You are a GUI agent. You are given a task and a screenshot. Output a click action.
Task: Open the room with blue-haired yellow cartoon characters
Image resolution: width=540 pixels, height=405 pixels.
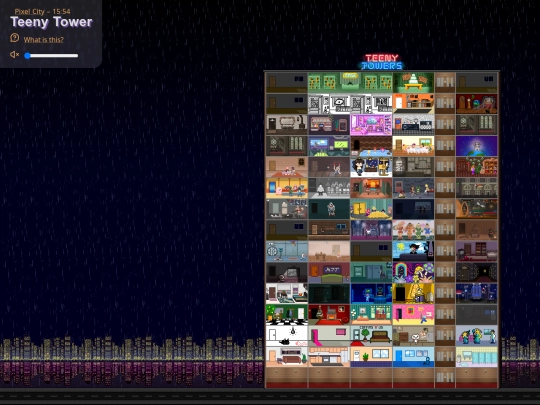tap(477, 335)
